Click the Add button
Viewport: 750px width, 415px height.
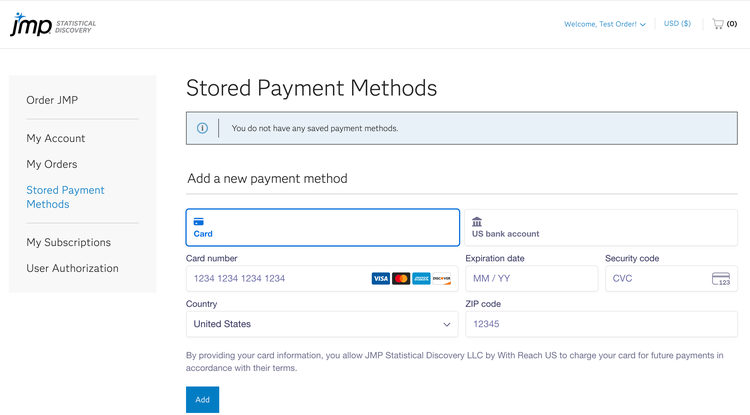pyautogui.click(x=202, y=400)
